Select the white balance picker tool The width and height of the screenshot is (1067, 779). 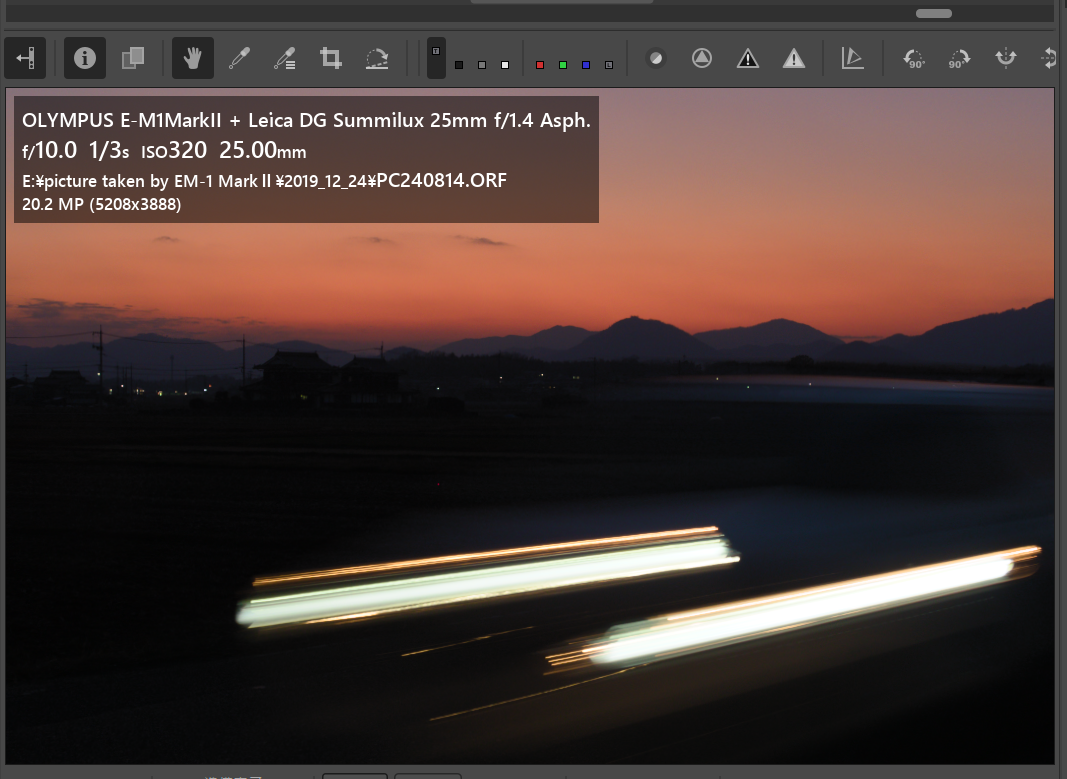pyautogui.click(x=239, y=58)
